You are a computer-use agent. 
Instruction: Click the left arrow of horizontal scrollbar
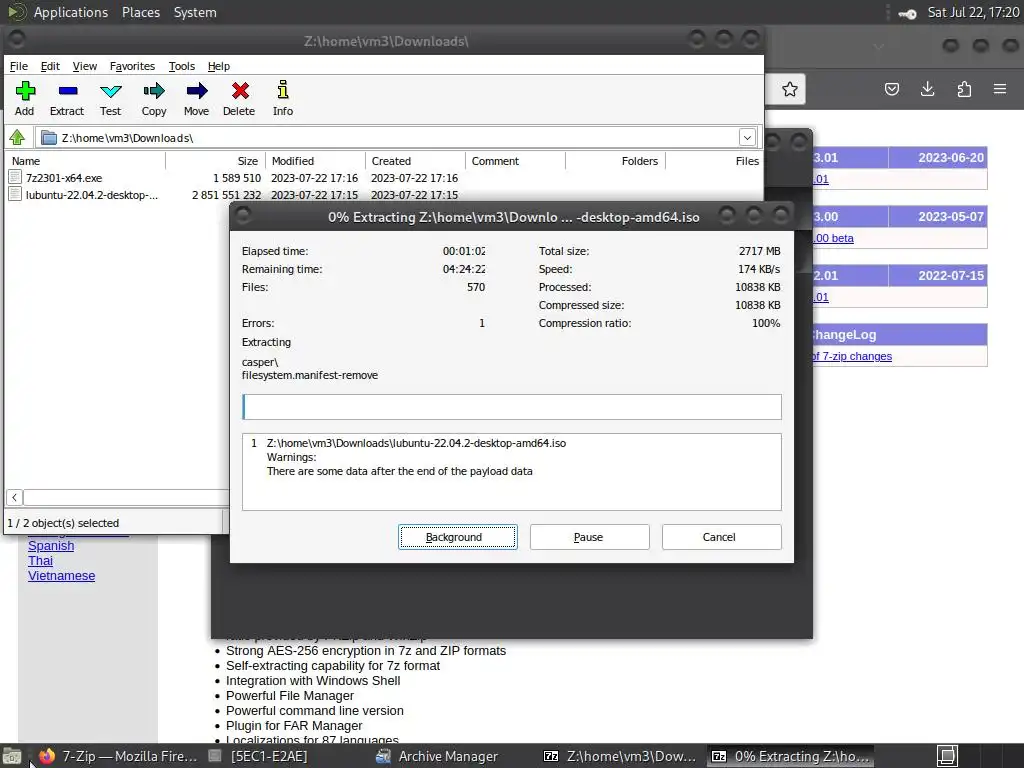[x=14, y=497]
